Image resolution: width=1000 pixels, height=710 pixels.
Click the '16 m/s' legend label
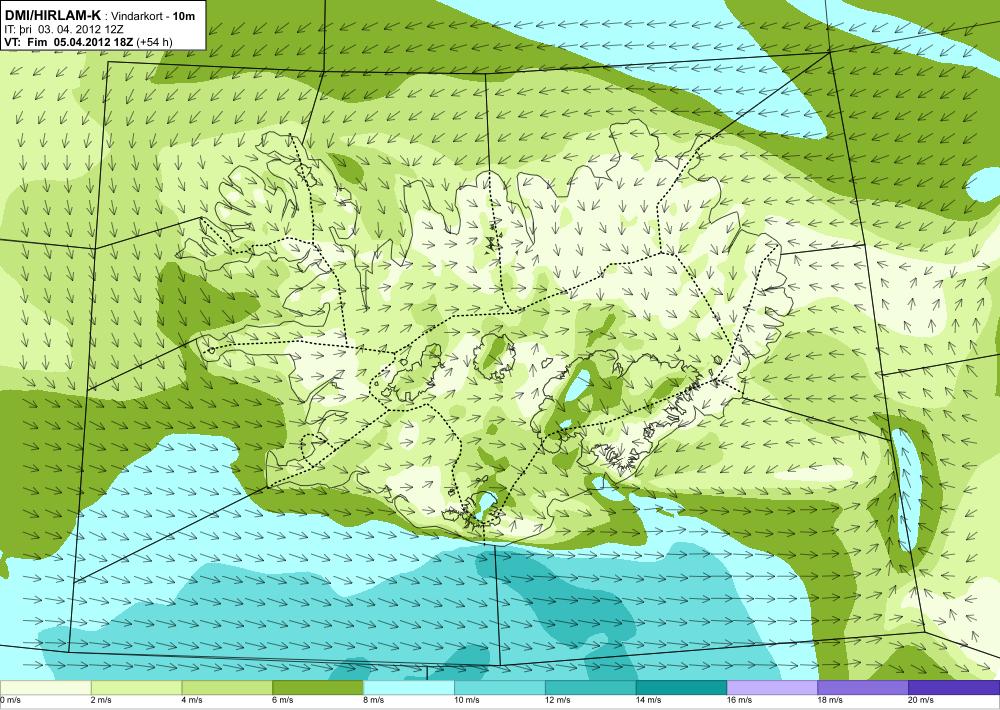pos(740,700)
